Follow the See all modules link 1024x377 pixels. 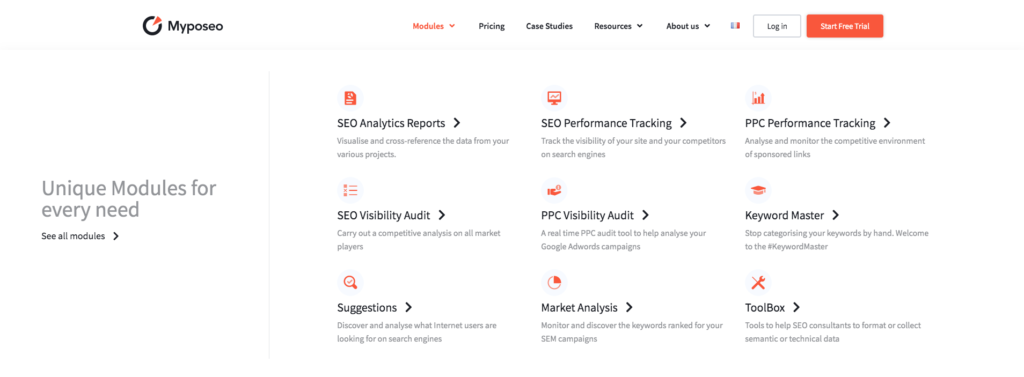click(80, 237)
